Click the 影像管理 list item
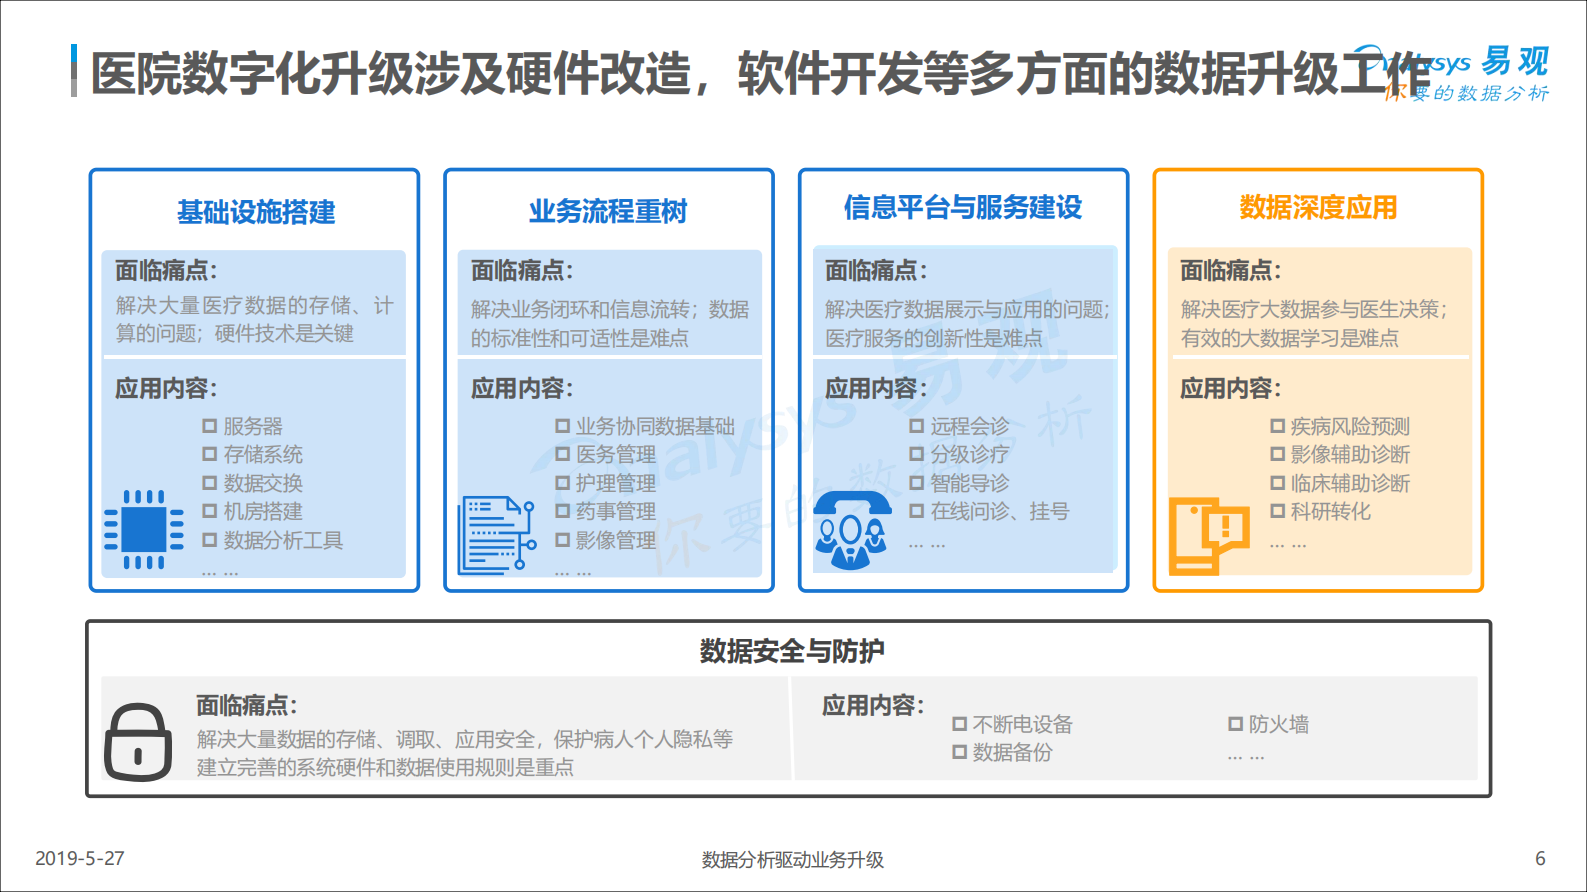Viewport: 1587px width, 892px height. coord(606,540)
